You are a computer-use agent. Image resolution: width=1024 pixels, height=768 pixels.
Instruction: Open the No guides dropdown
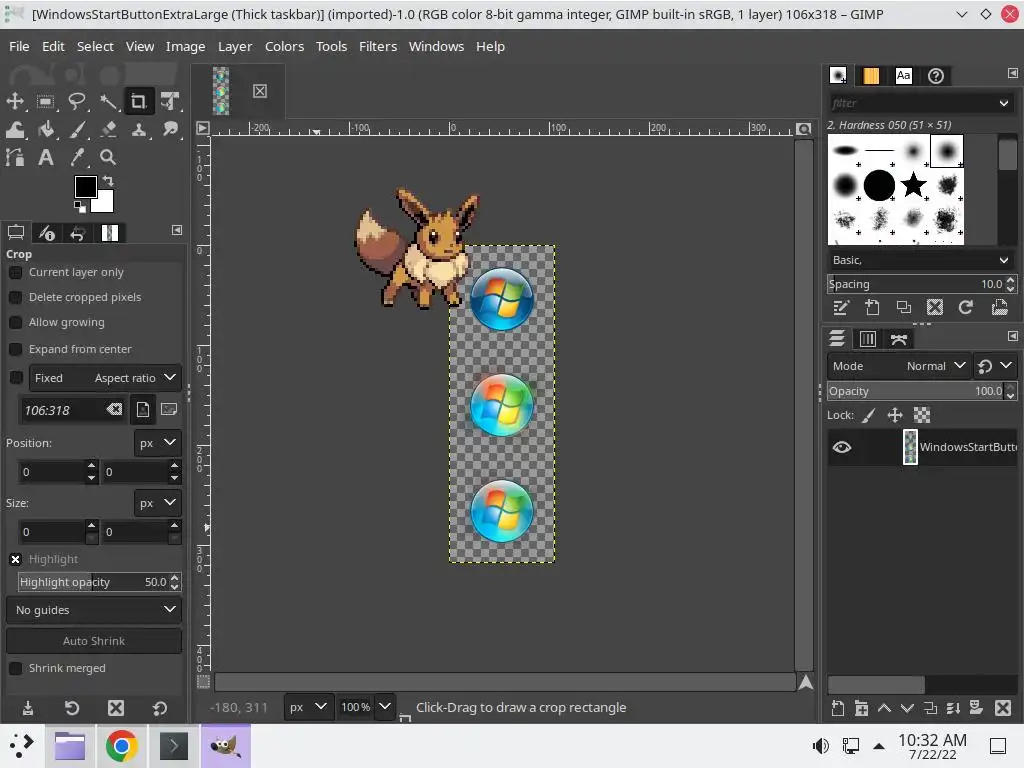pos(94,610)
